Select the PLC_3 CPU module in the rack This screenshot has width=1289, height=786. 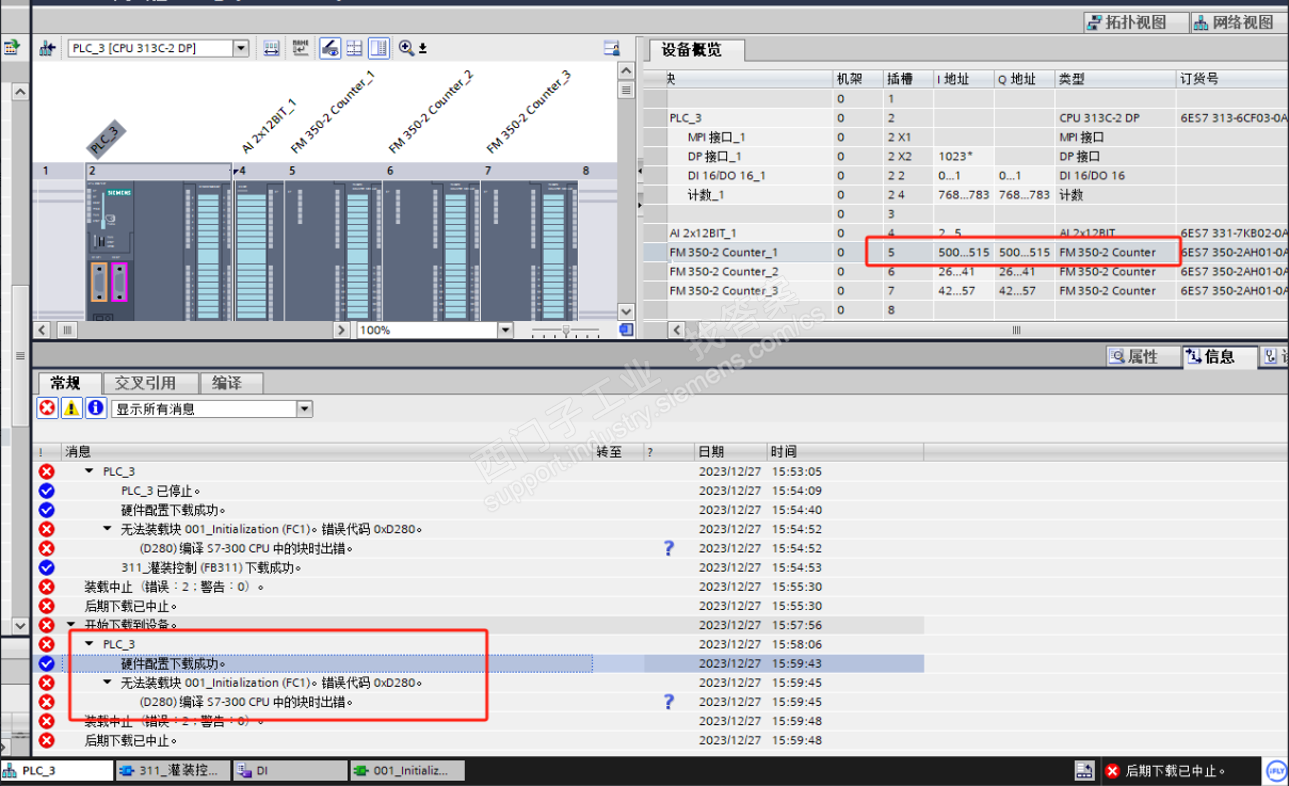(x=159, y=250)
